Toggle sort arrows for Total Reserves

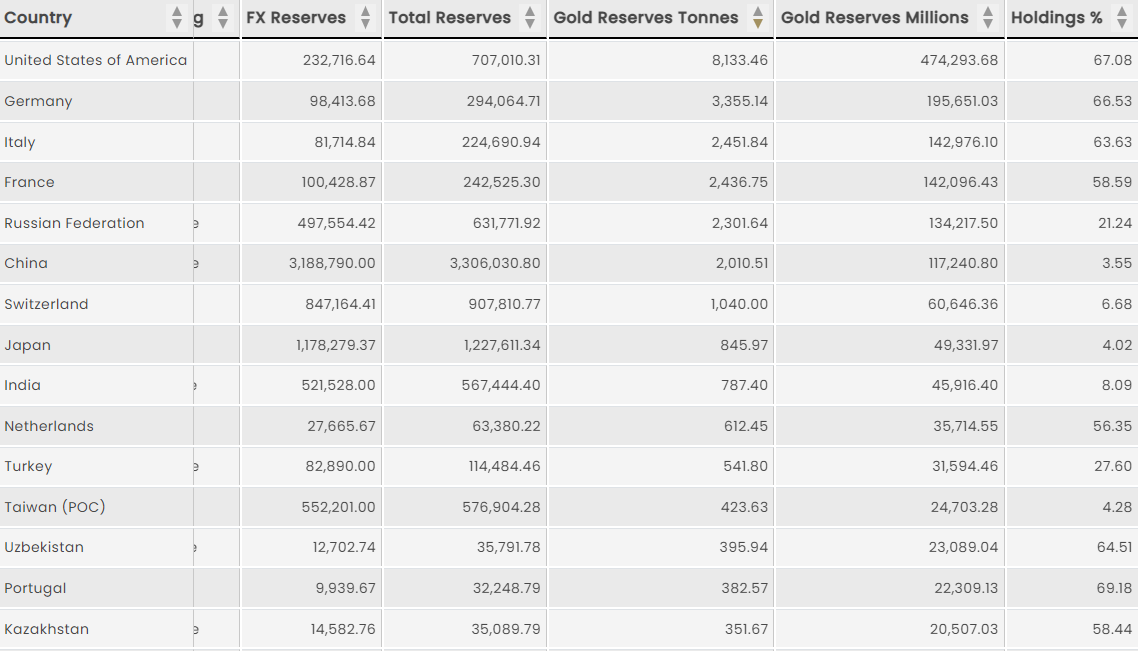530,17
